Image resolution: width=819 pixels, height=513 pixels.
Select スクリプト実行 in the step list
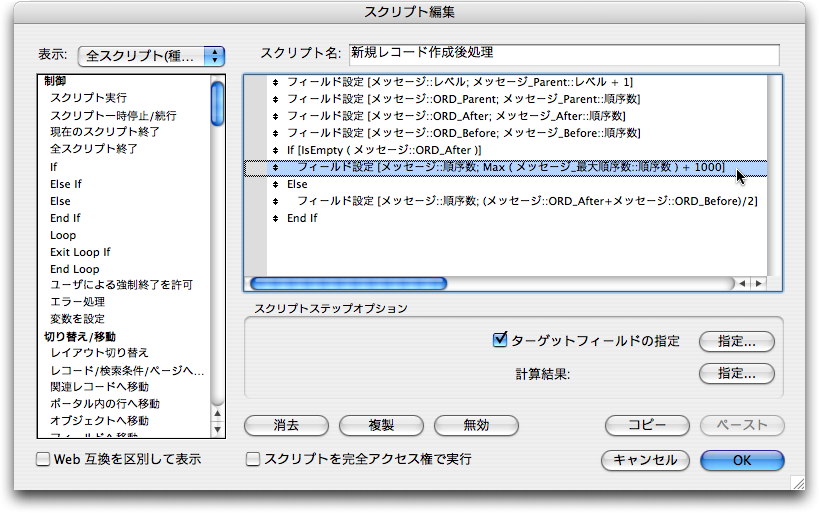[x=88, y=98]
